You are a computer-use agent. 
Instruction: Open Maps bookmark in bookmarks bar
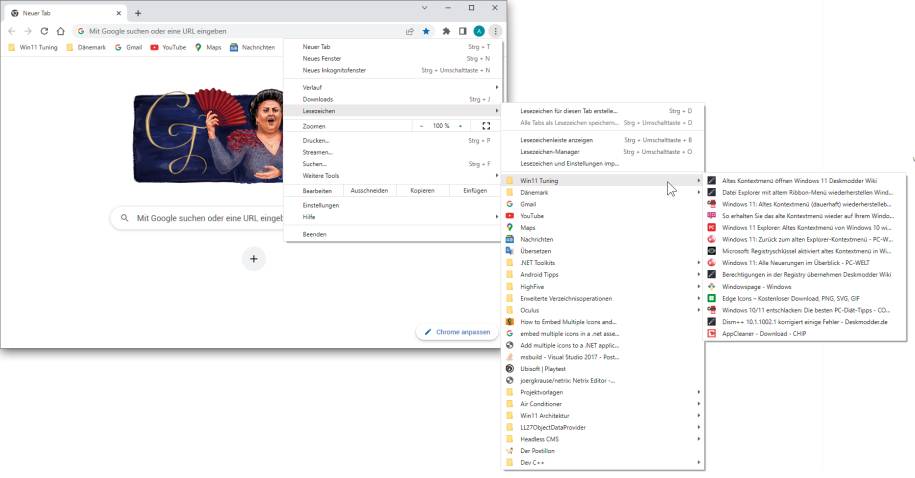tap(208, 47)
